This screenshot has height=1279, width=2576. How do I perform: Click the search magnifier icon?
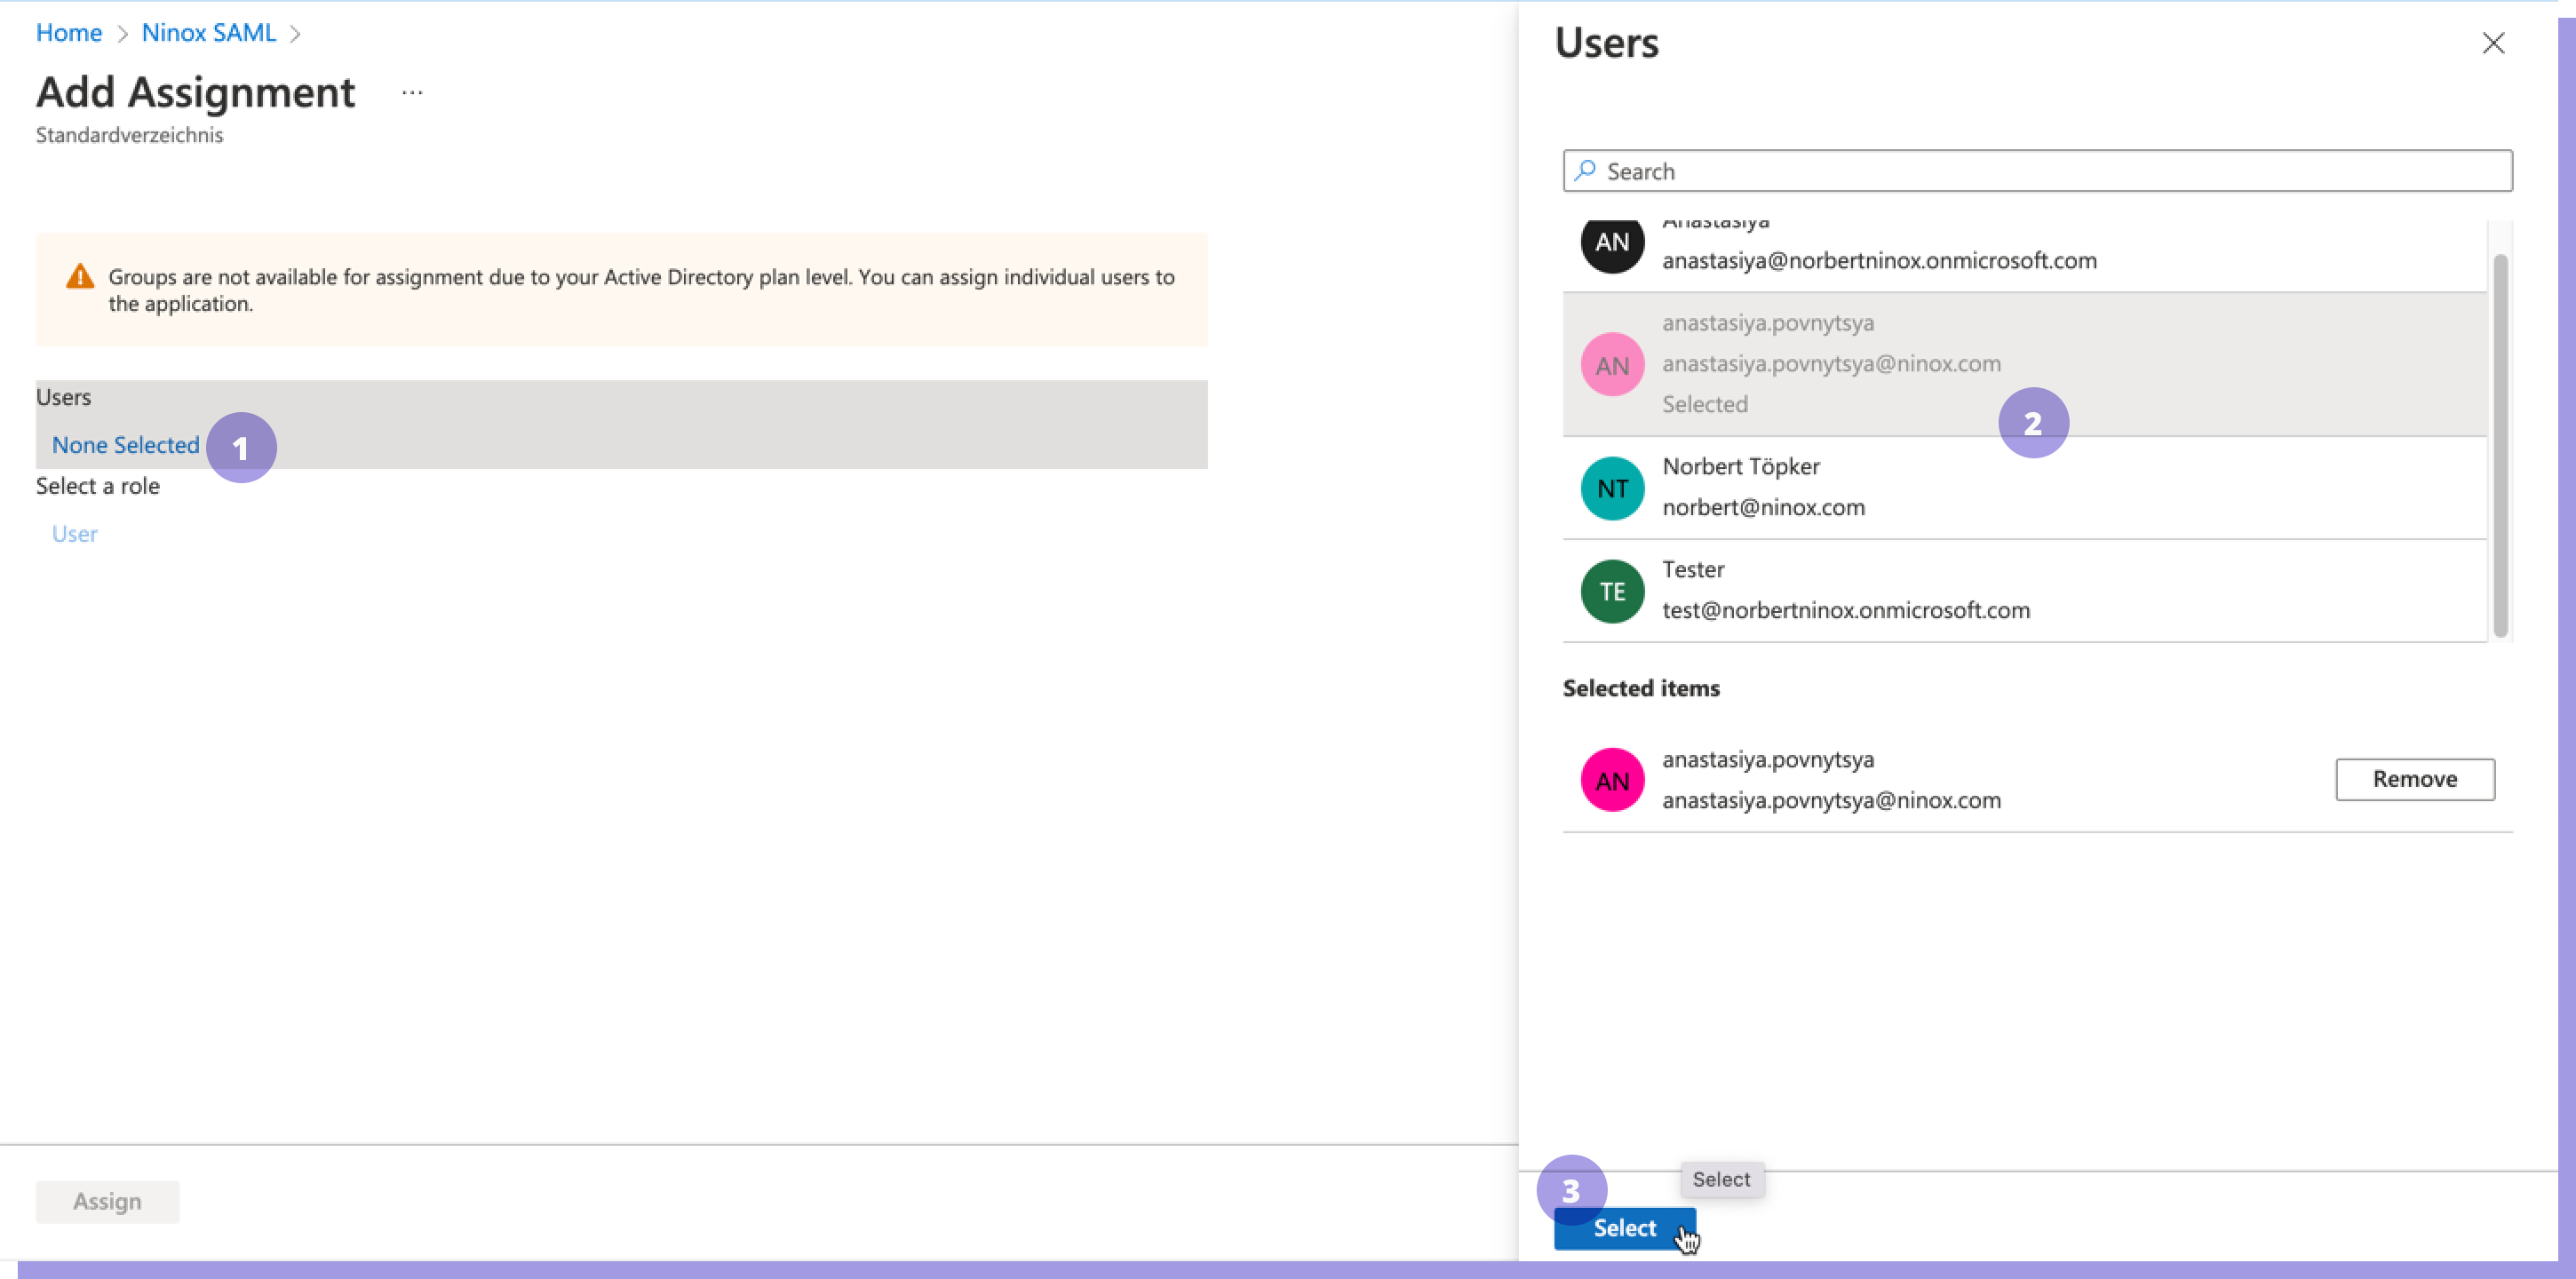pyautogui.click(x=1585, y=171)
